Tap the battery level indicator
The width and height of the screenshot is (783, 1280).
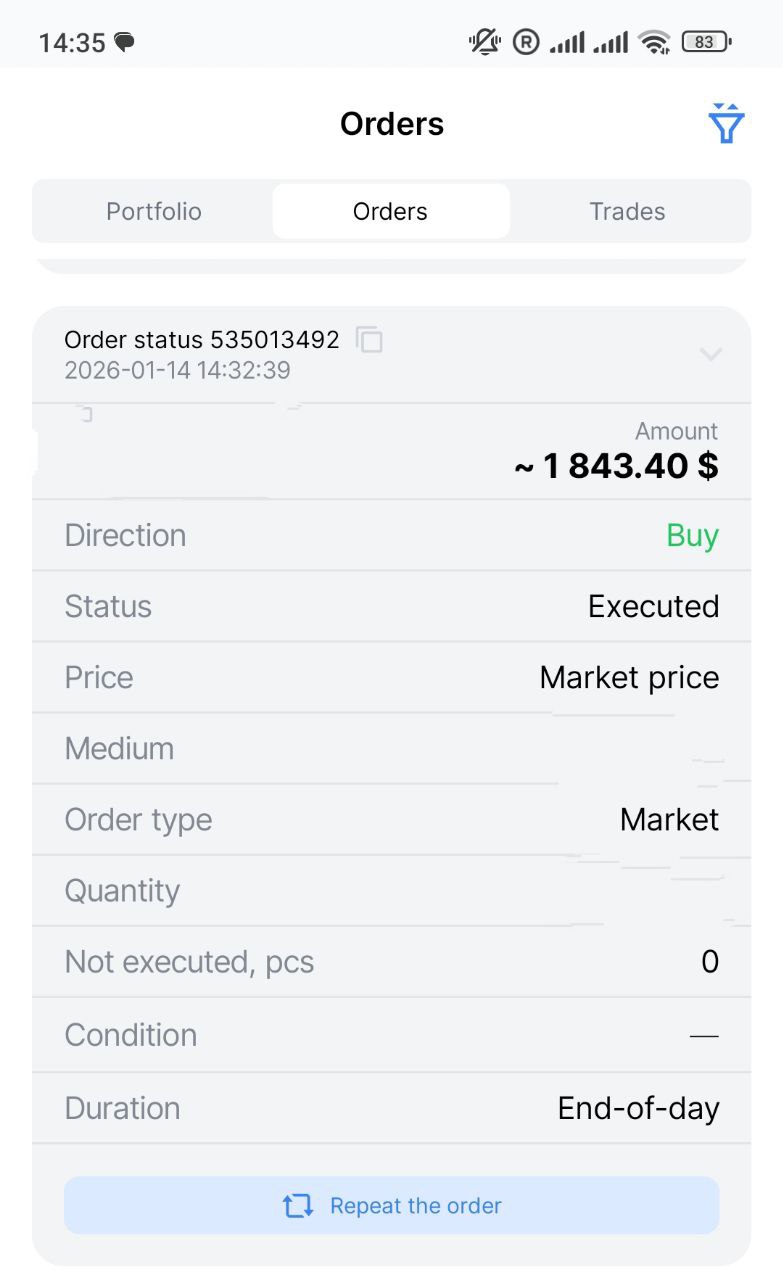pyautogui.click(x=706, y=42)
